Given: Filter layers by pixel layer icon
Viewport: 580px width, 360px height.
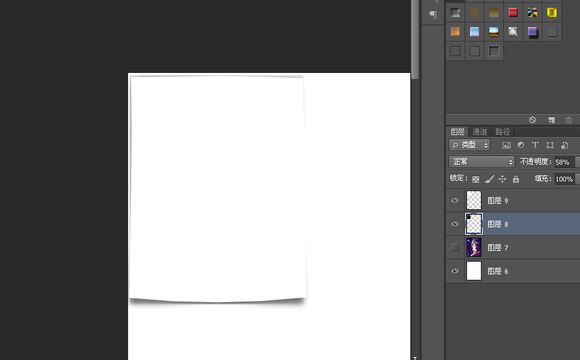Looking at the screenshot, I should 506,145.
